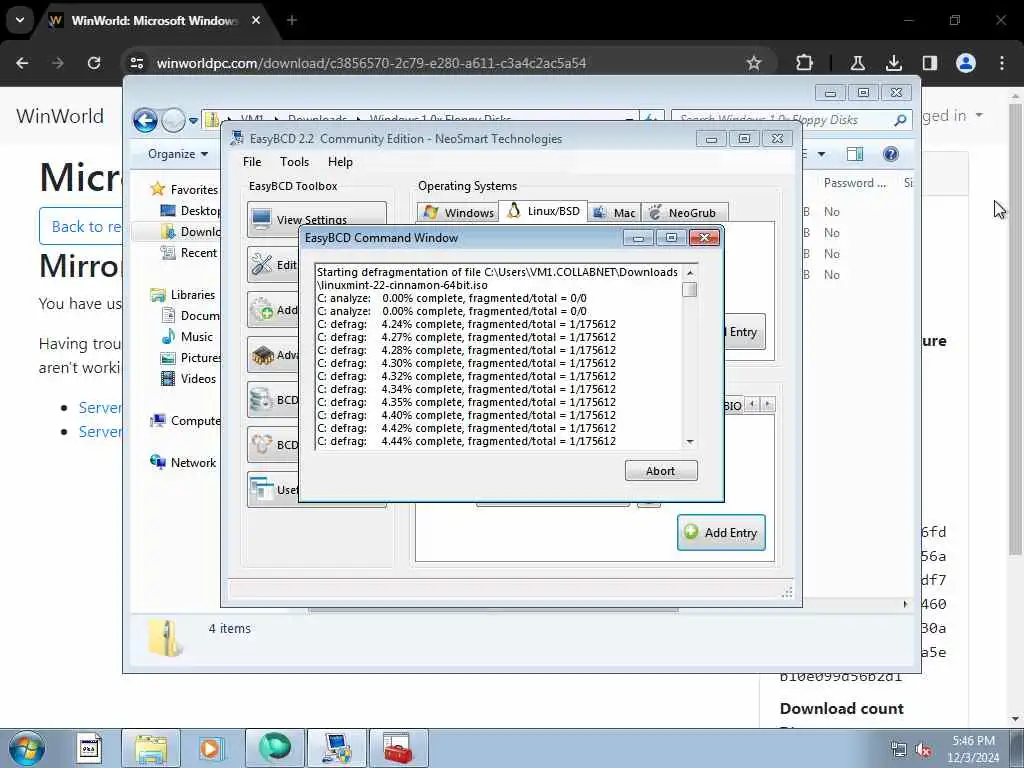Screen dimensions: 1024x768
Task: Bookmark this page with star icon
Action: tap(754, 63)
